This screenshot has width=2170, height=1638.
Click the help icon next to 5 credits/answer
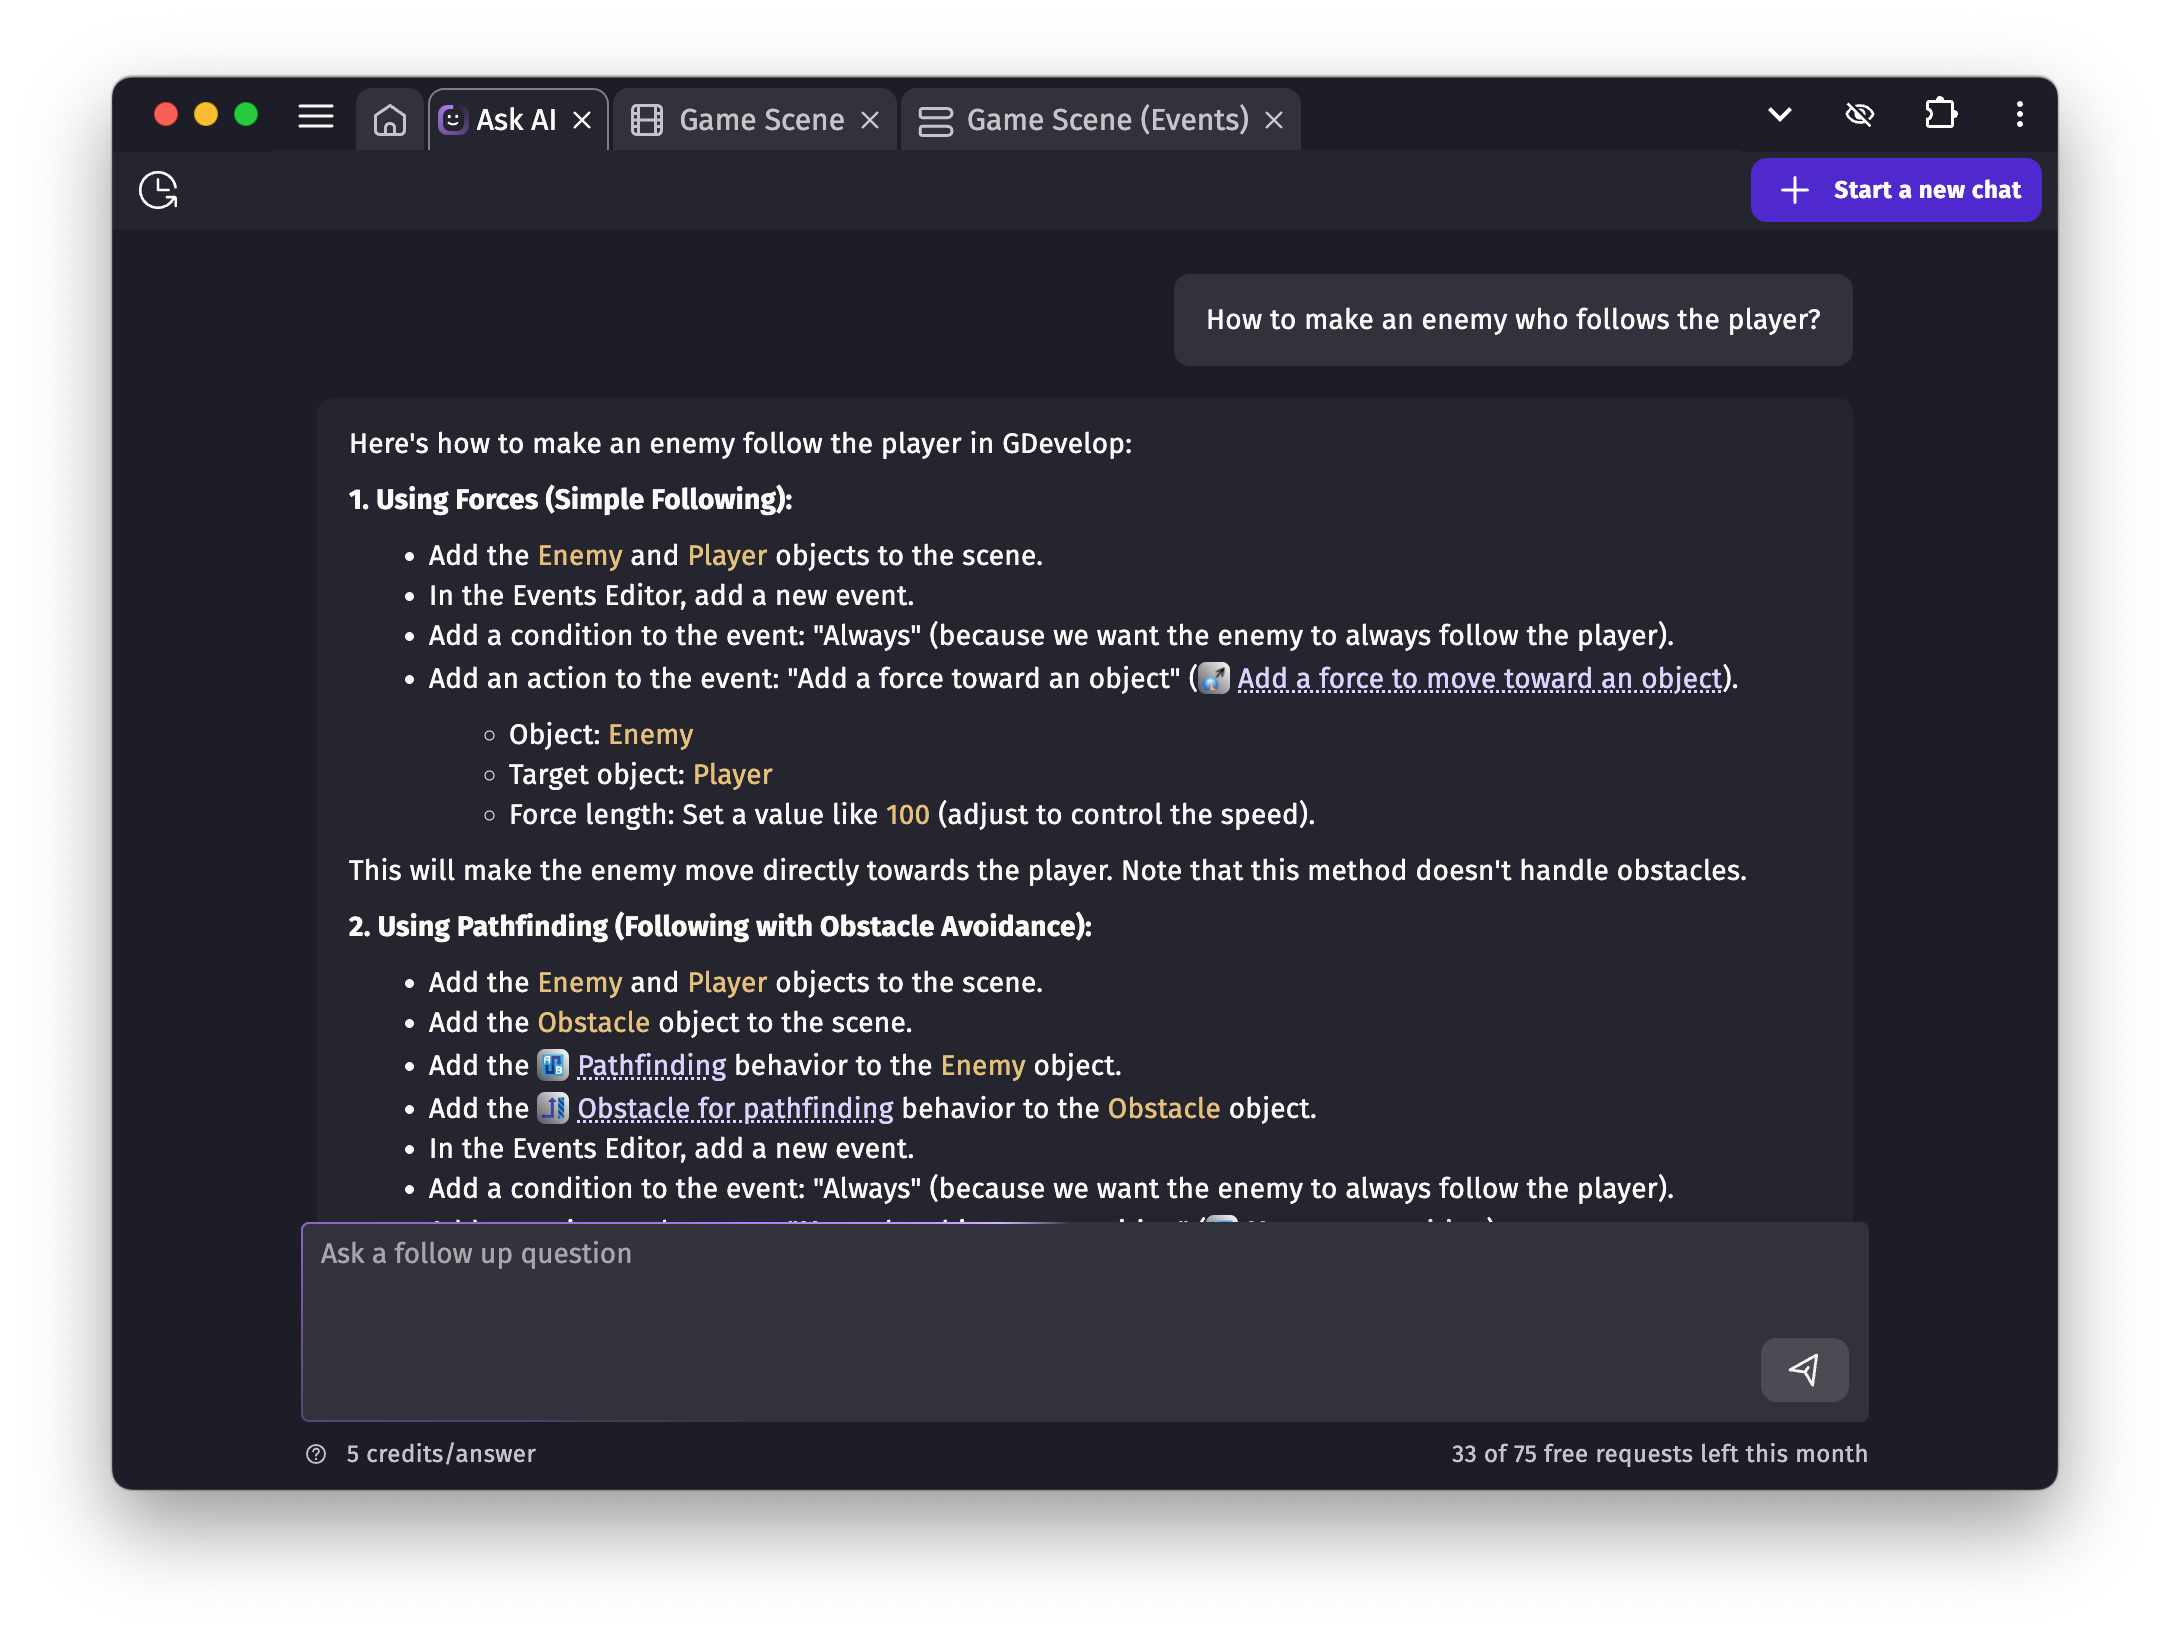point(316,1454)
